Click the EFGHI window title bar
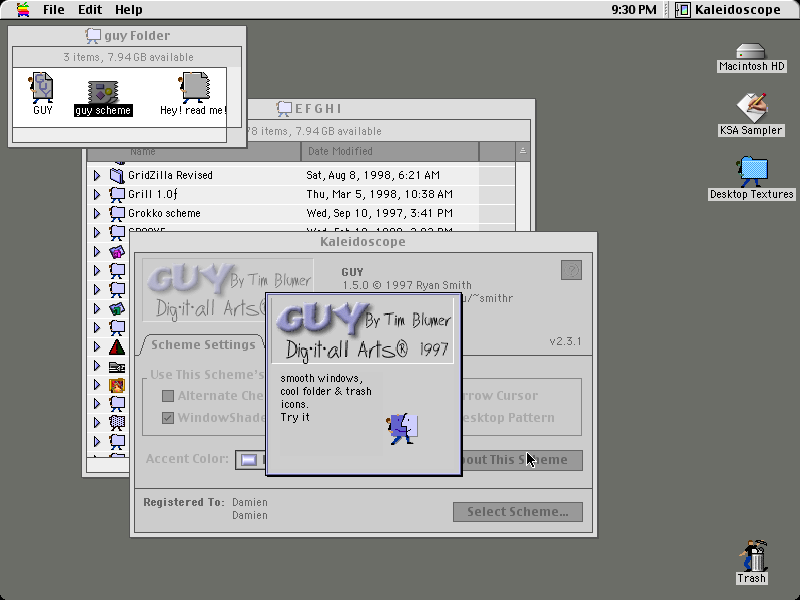 391,109
